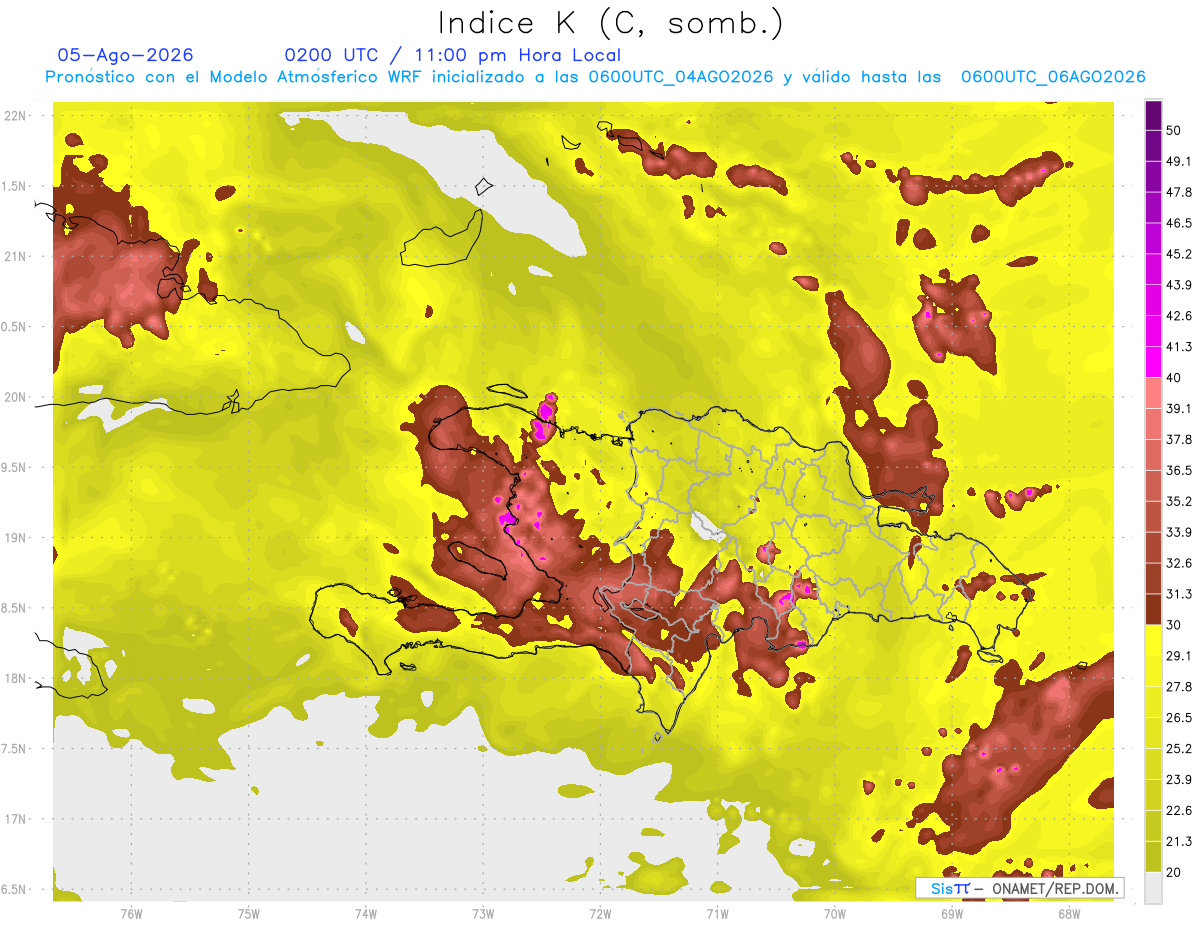The height and width of the screenshot is (927, 1200).
Task: Click the colorbar value '35.2'
Action: coord(1180,501)
